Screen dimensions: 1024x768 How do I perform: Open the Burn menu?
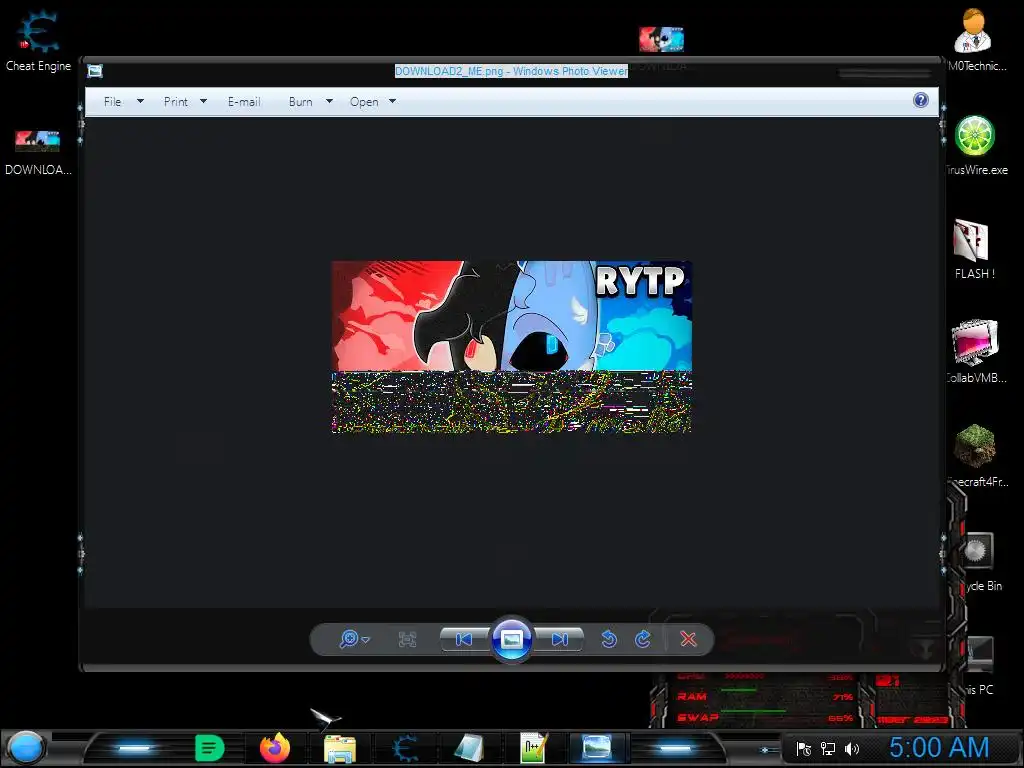click(300, 102)
